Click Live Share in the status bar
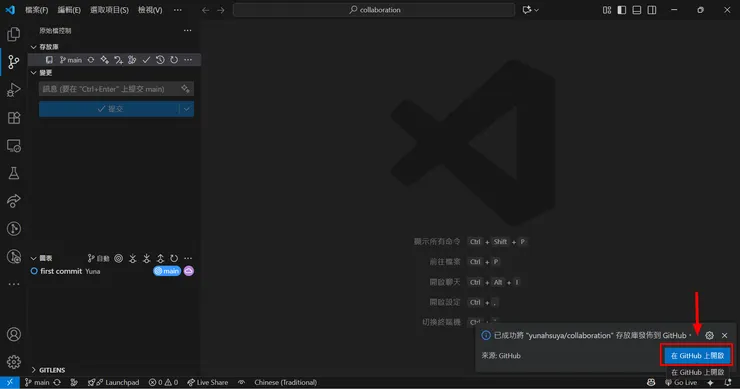The width and height of the screenshot is (740, 389). click(208, 382)
